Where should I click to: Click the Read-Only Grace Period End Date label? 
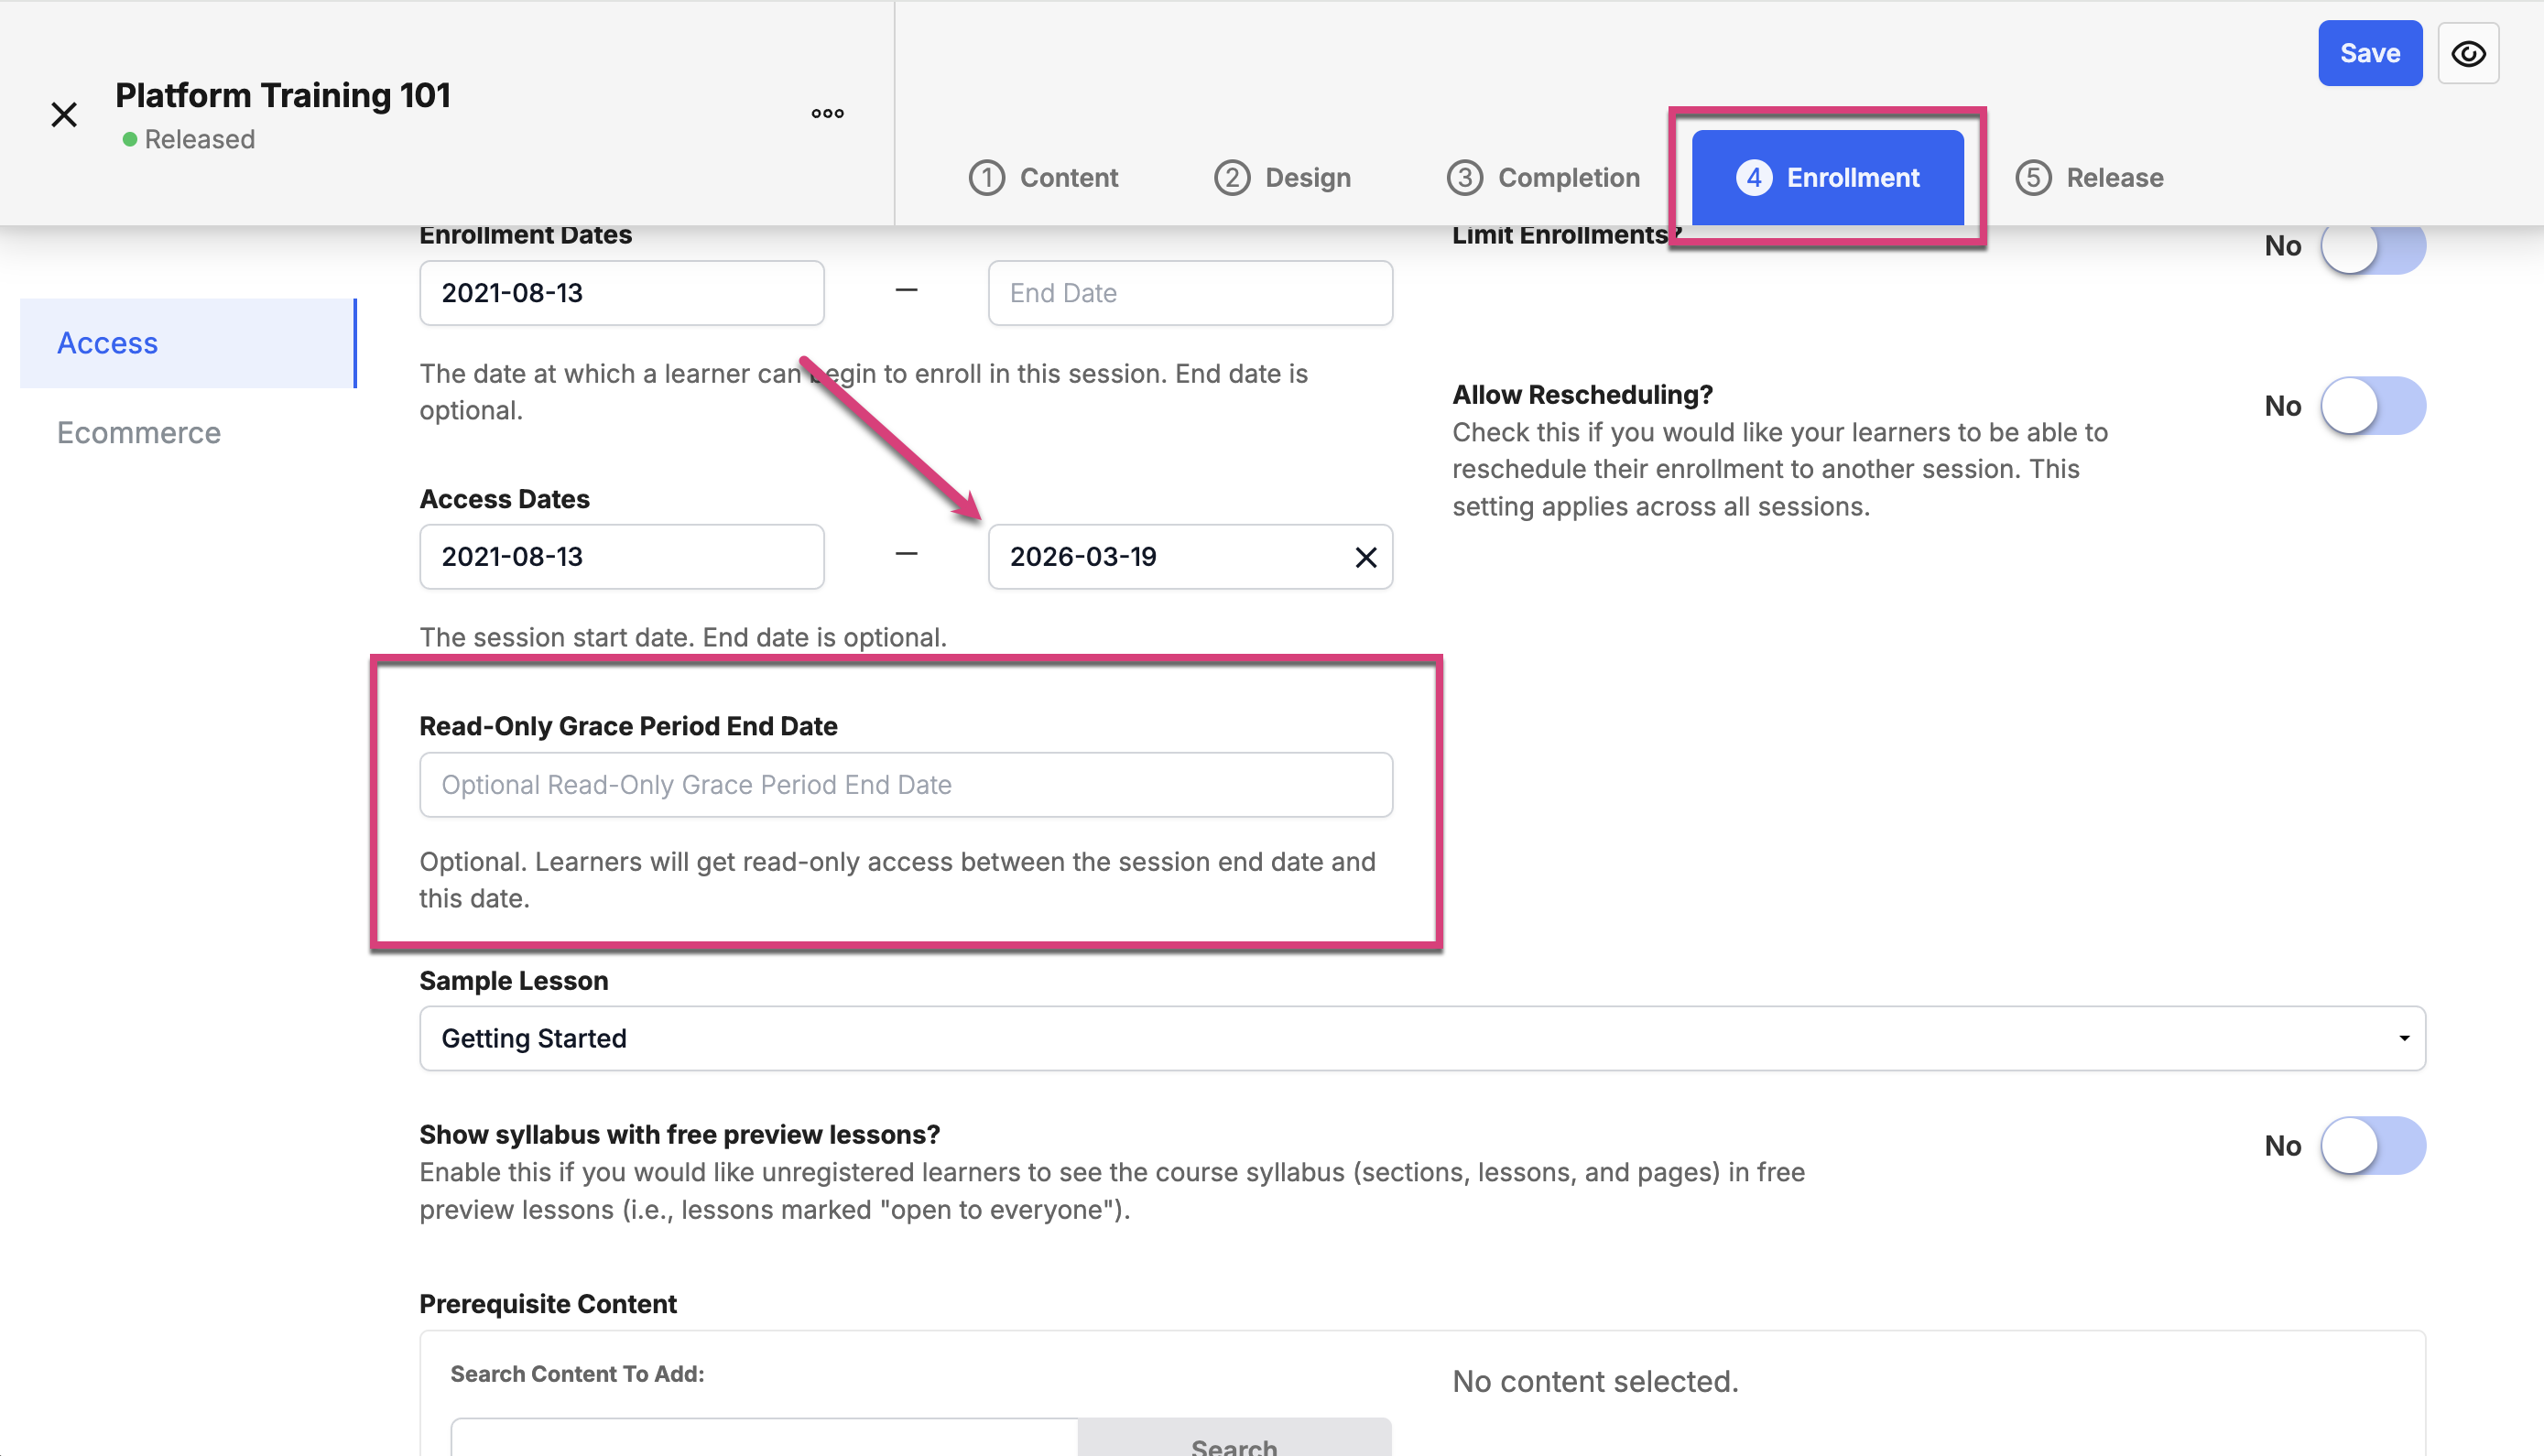[628, 726]
